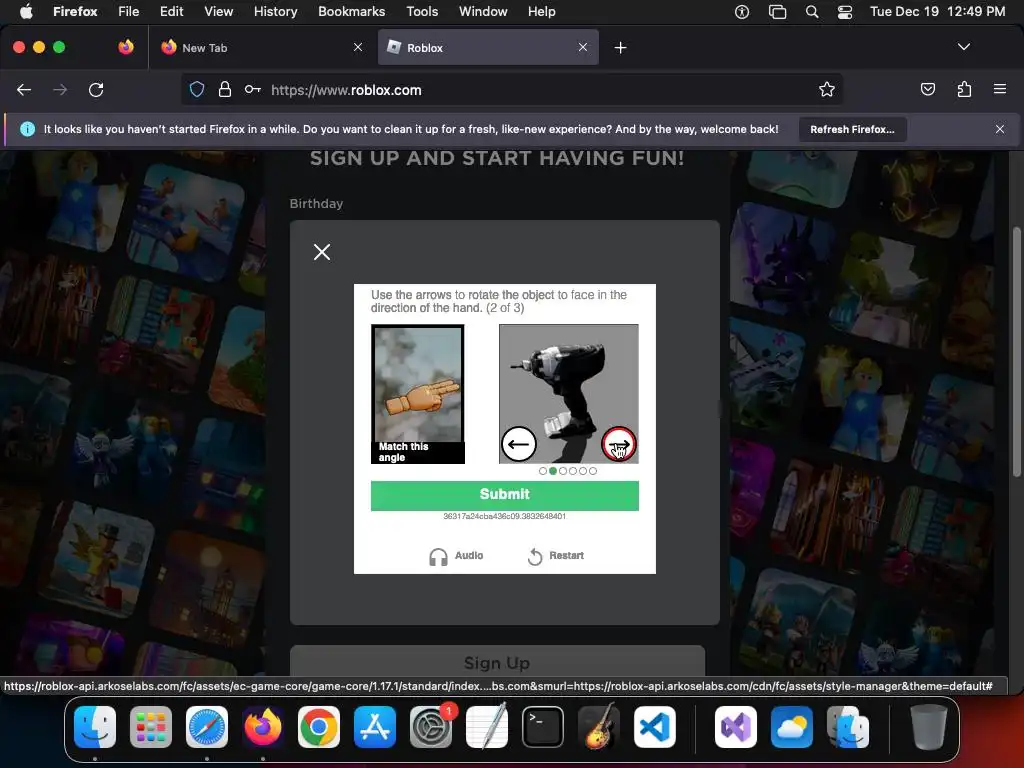
Task: Close the New Tab tab
Action: (x=358, y=47)
